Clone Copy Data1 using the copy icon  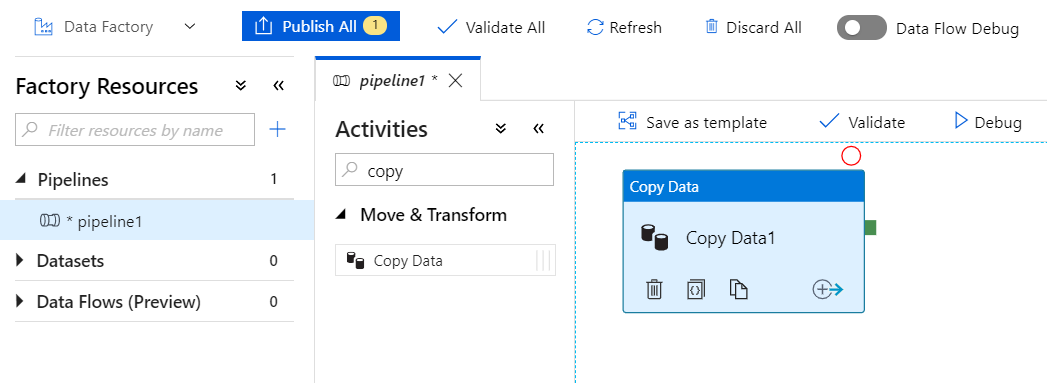pyautogui.click(x=738, y=290)
